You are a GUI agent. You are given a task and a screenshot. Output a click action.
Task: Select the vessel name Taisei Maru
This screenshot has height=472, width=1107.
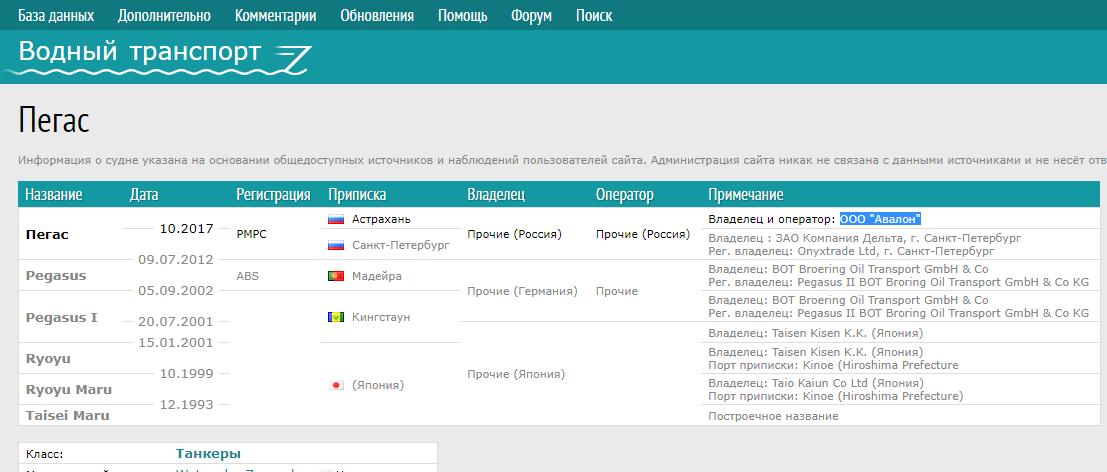pyautogui.click(x=68, y=416)
